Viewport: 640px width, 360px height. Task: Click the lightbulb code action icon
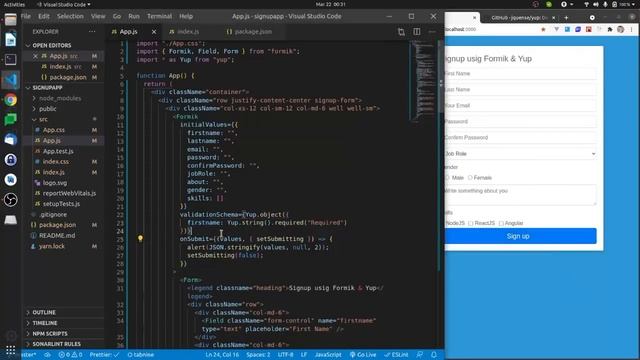pos(140,238)
